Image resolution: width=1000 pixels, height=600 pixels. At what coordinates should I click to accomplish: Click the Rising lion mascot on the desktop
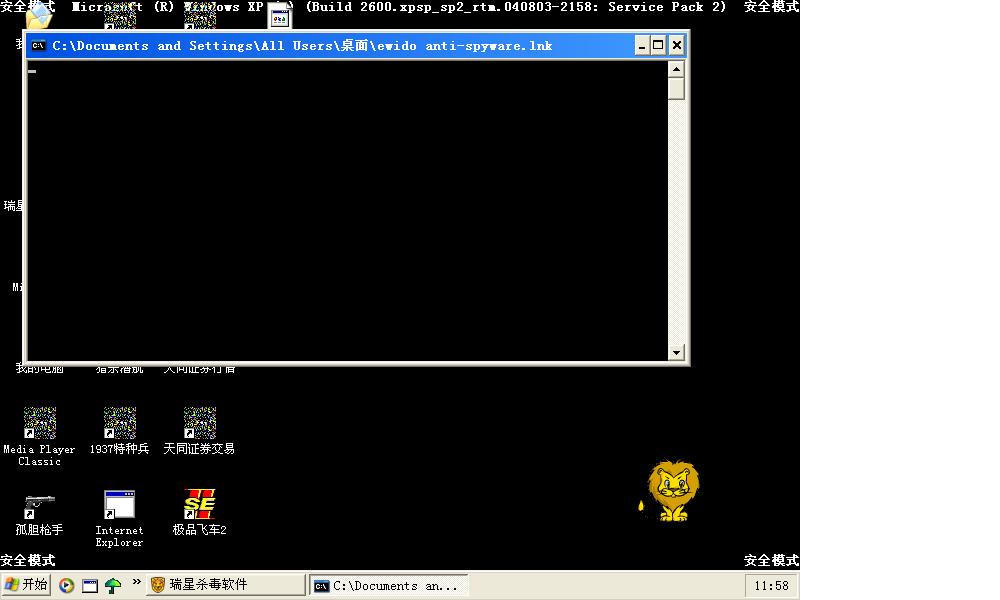670,491
